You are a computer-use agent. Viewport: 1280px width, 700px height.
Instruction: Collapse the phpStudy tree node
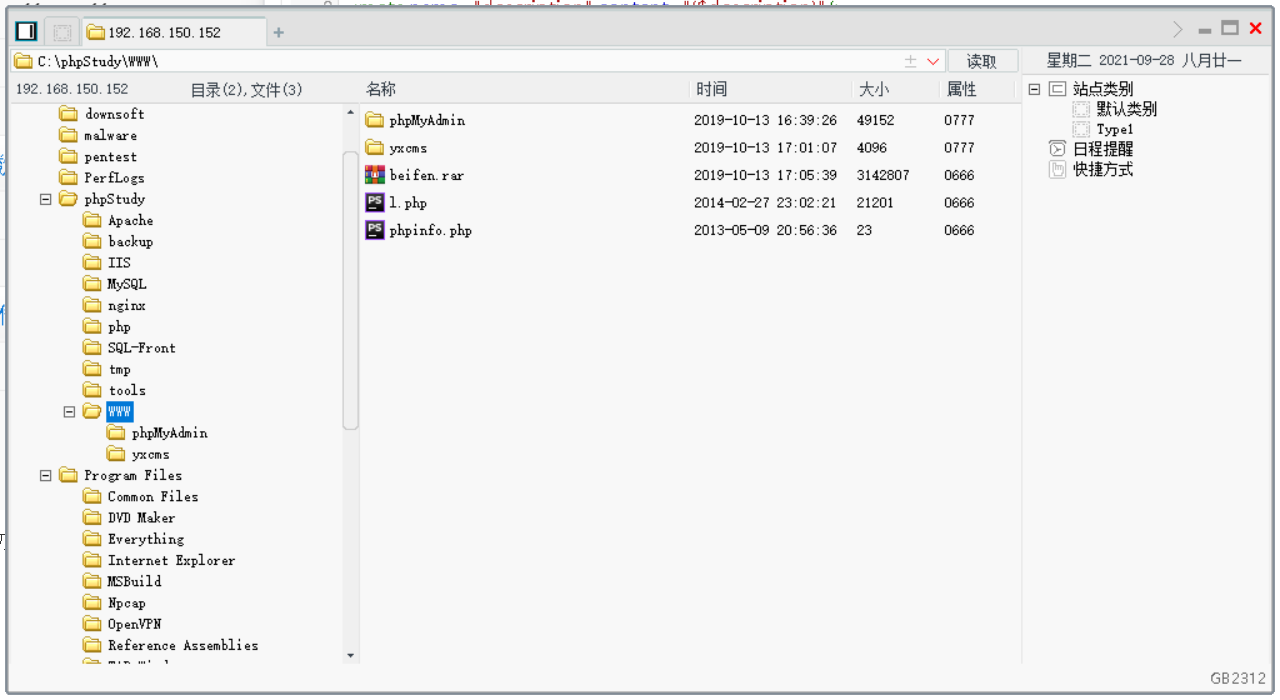(x=45, y=199)
